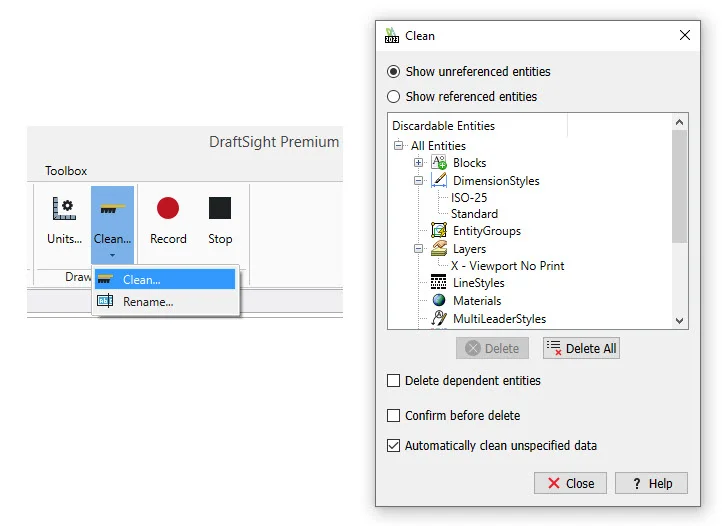Close the Clean dialog with the X
This screenshot has height=526, width=722.
pyautogui.click(x=685, y=35)
